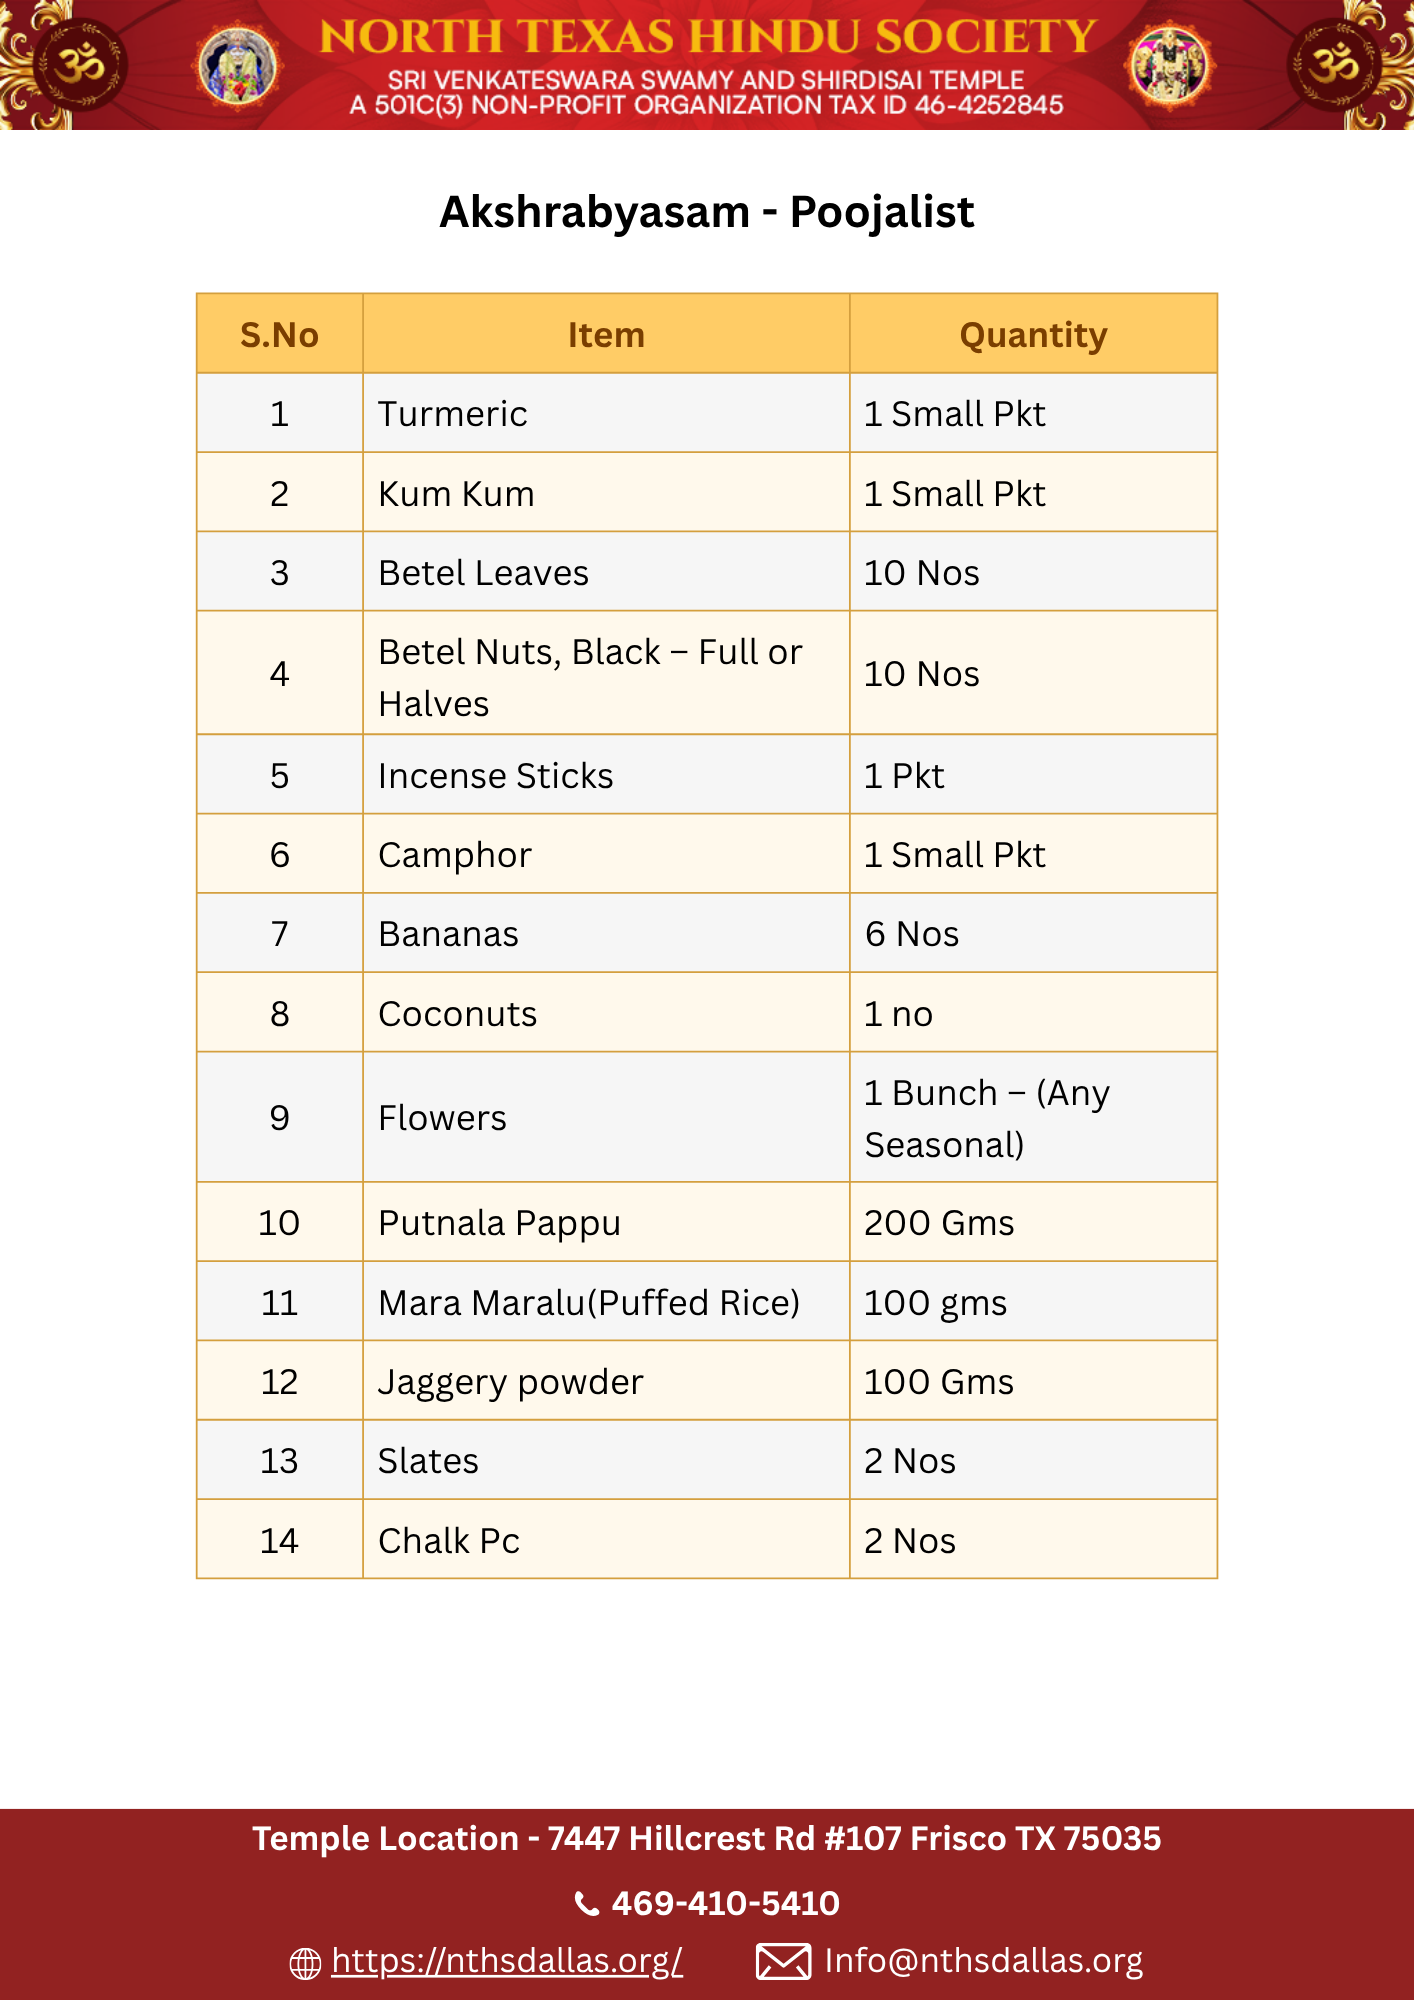Click the Temple Location address line
The image size is (1414, 2000).
click(707, 1839)
